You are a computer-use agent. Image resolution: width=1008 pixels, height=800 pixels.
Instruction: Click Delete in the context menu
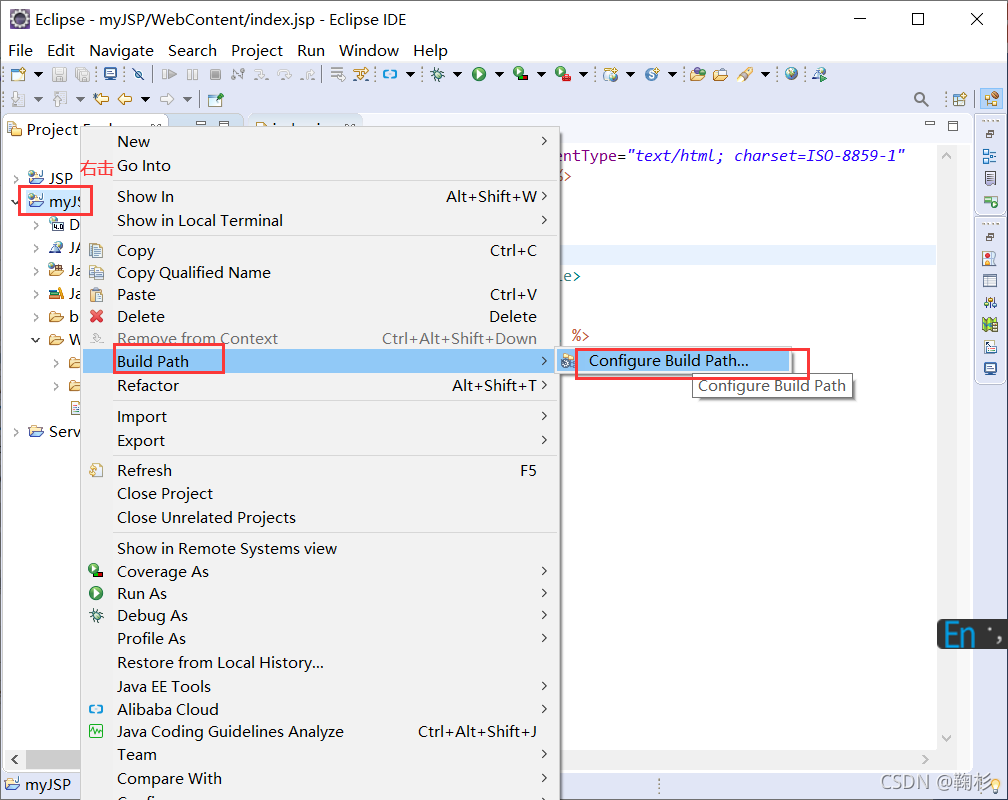coord(320,317)
